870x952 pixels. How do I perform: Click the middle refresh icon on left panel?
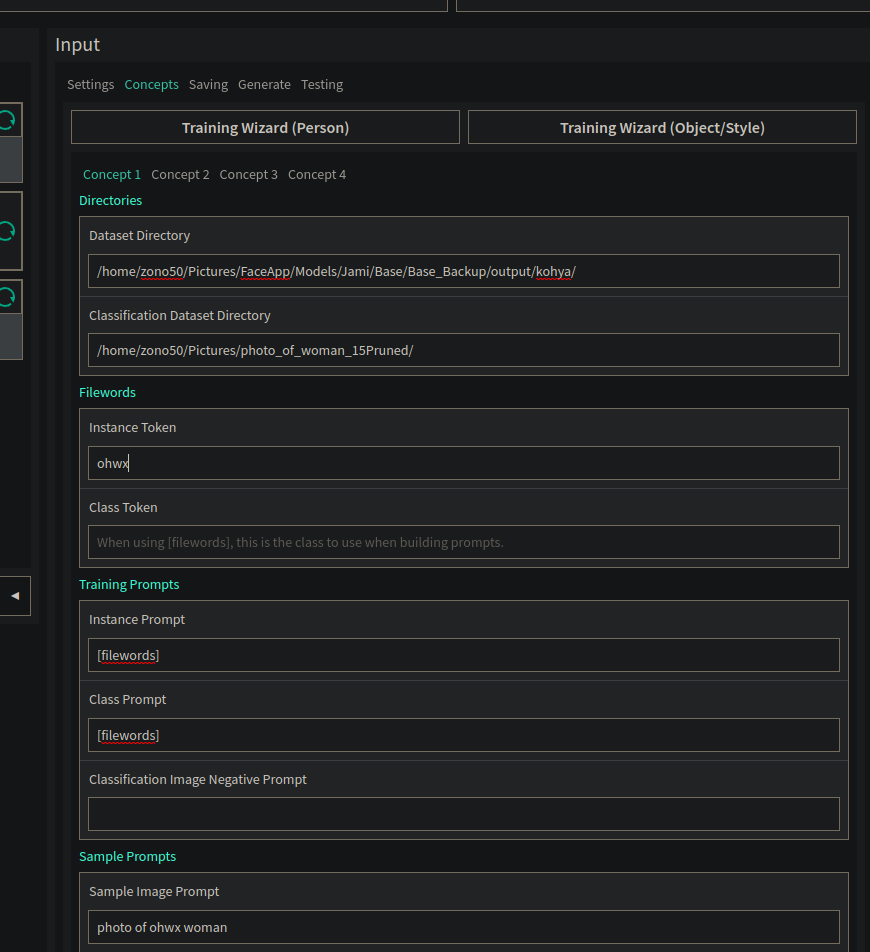click(7, 232)
